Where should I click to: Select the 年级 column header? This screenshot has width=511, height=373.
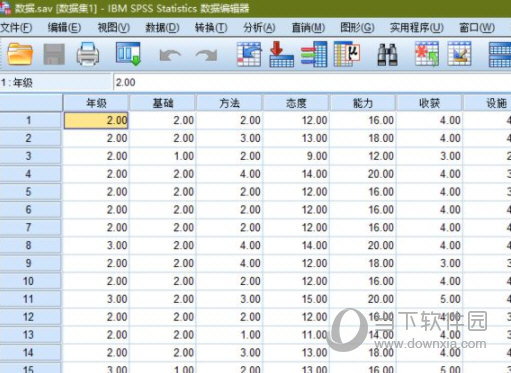tap(96, 103)
